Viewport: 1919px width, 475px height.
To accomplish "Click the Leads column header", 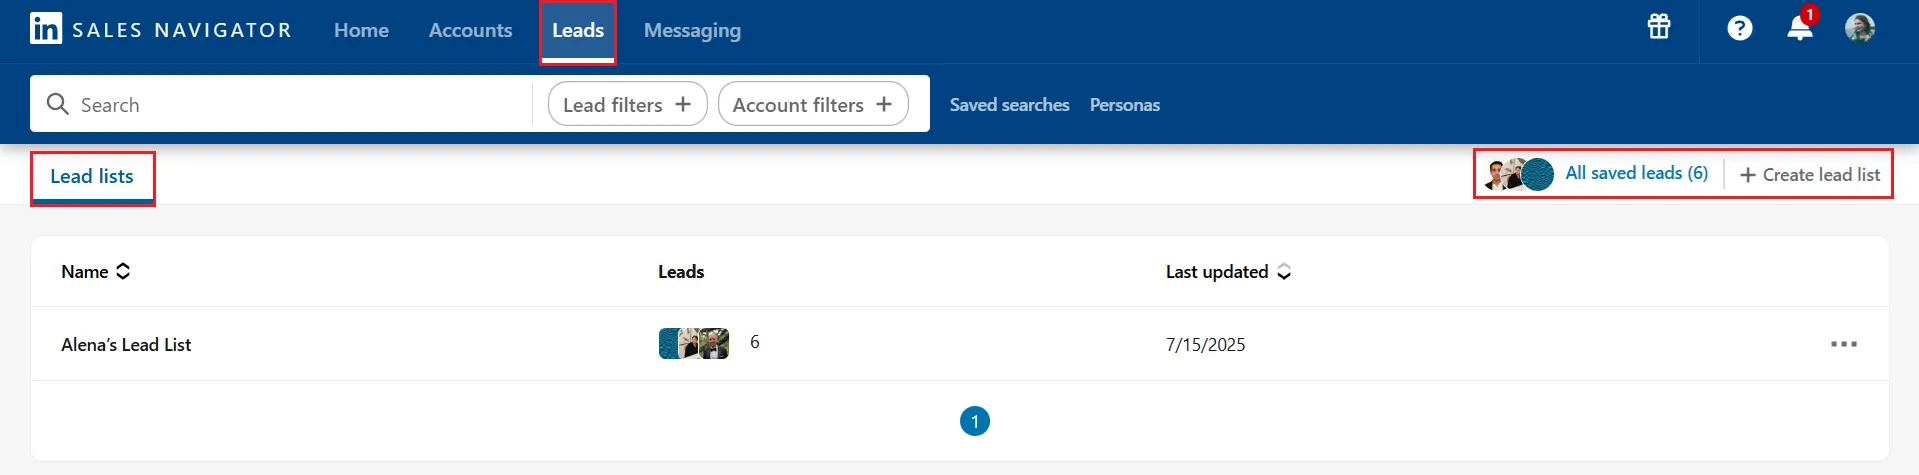I will [681, 272].
